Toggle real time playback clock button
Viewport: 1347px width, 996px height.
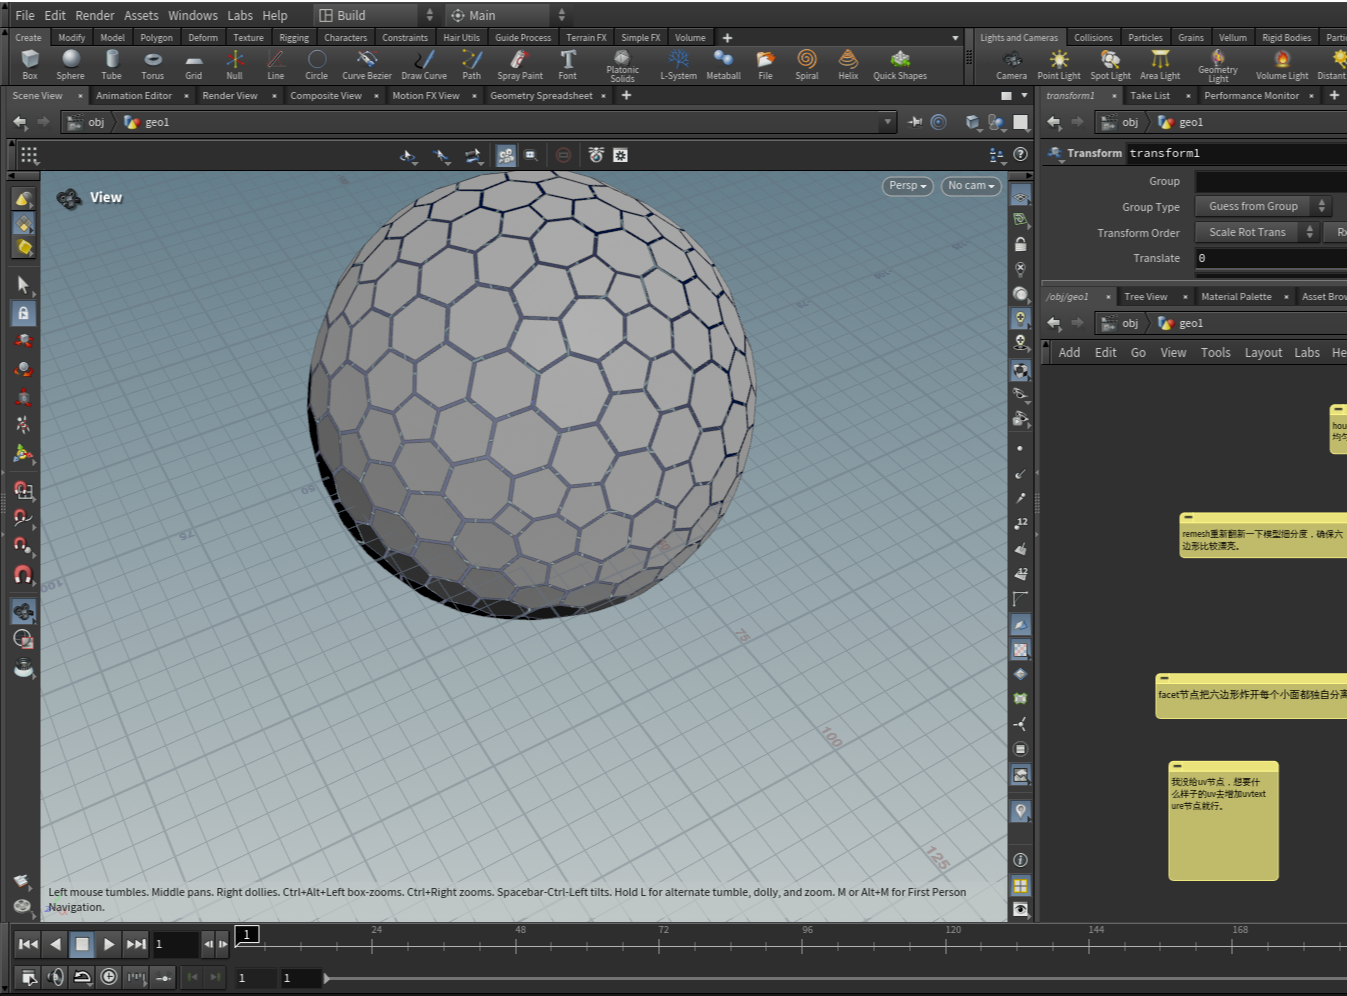tap(109, 977)
